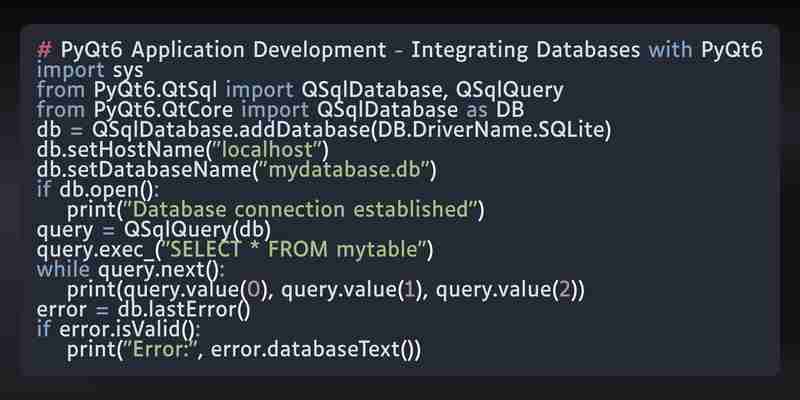Click 'DB.DriverName.SQLite' argument
This screenshot has width=800, height=400.
489,130
